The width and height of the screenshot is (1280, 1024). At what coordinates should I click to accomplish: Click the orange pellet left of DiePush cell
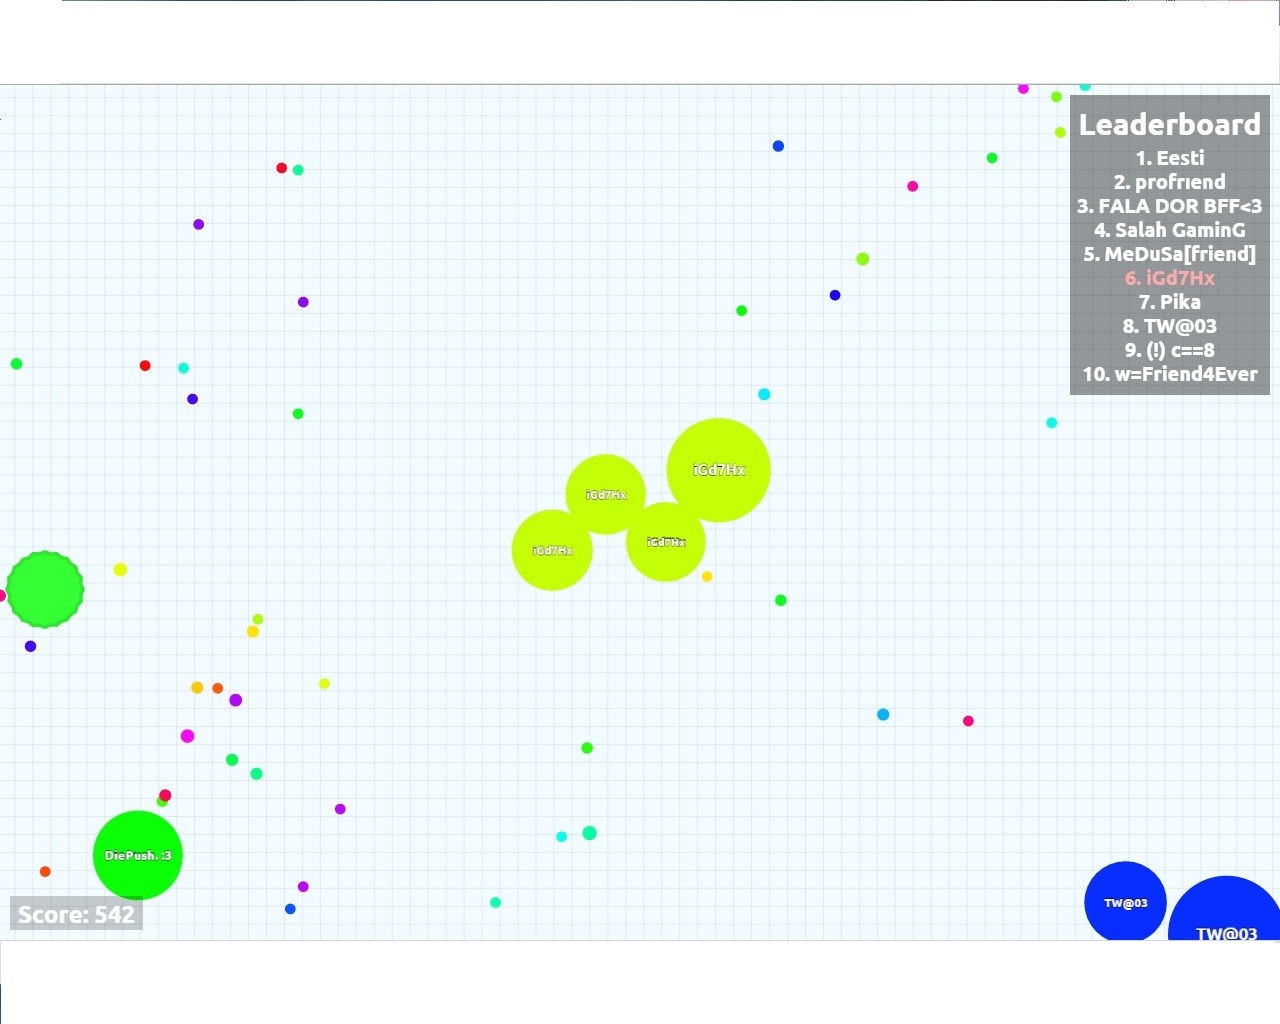[x=45, y=872]
